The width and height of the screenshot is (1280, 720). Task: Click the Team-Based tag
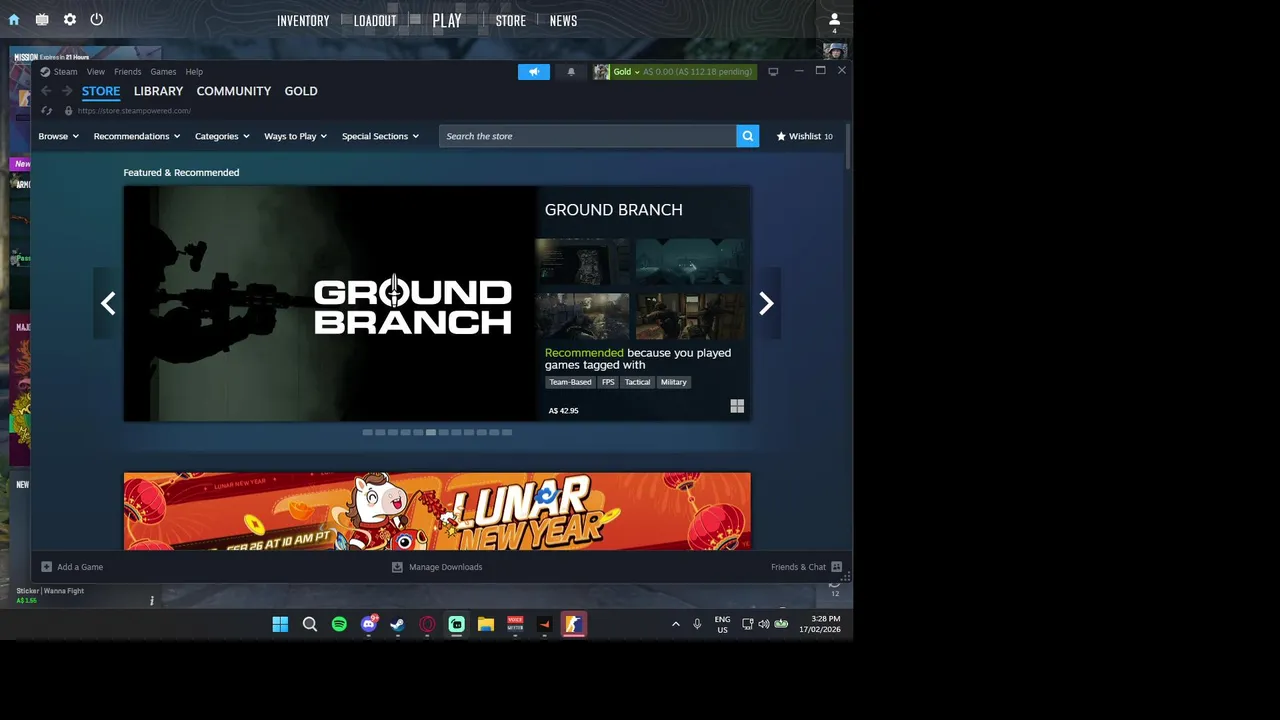[570, 382]
